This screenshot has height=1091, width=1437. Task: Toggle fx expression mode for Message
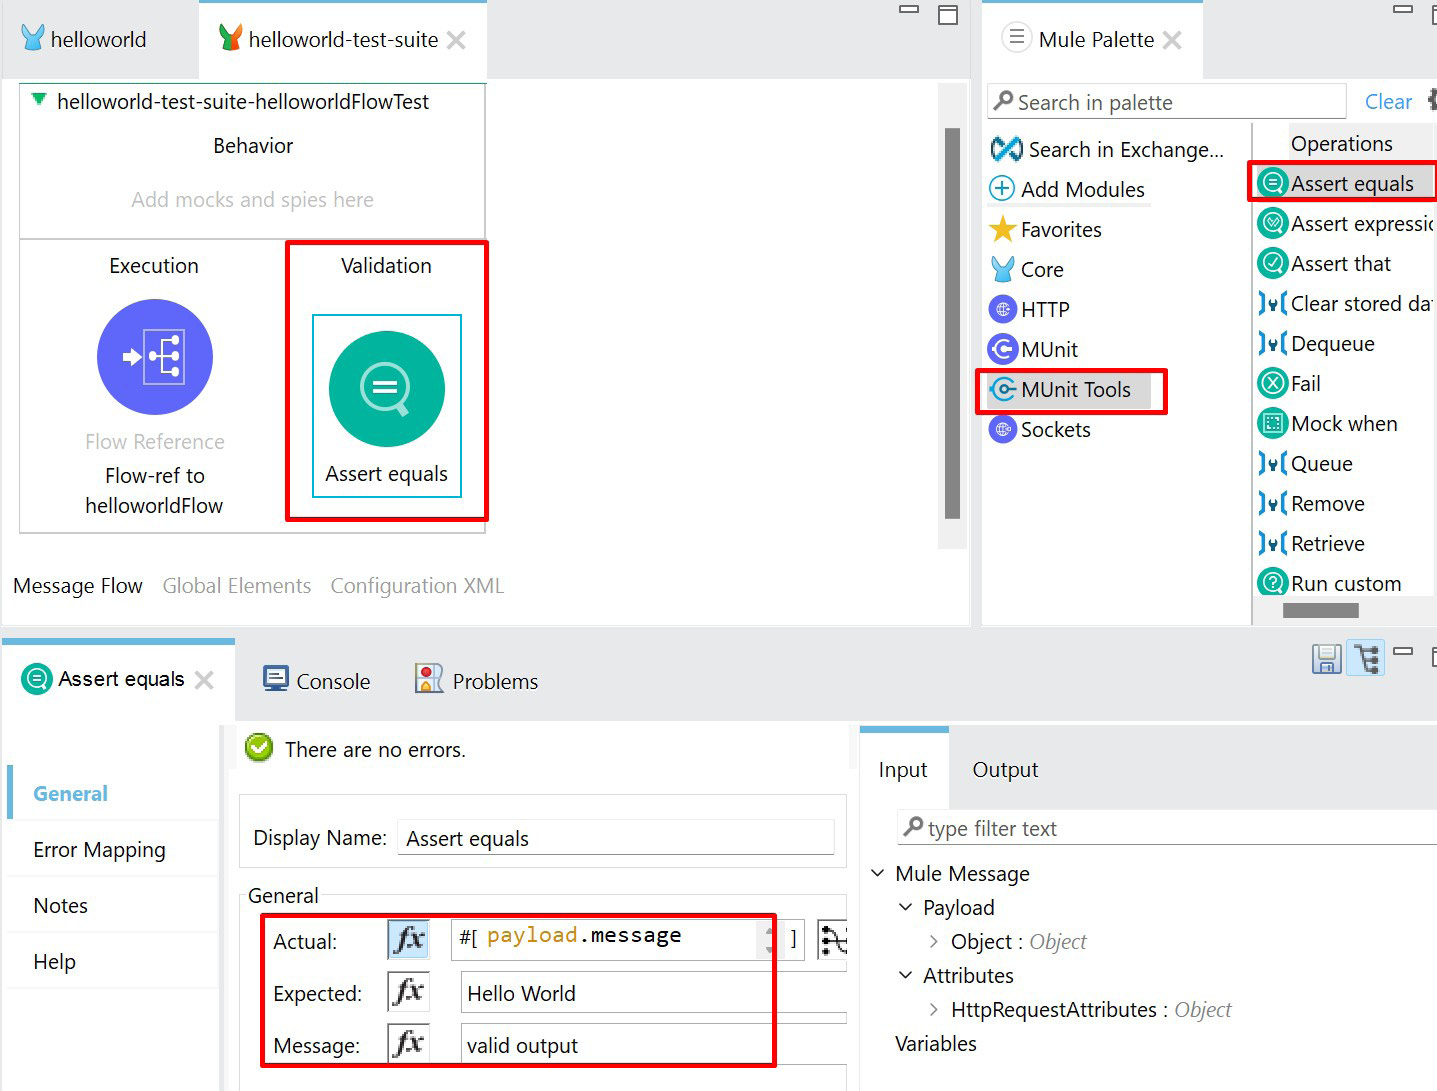408,1044
